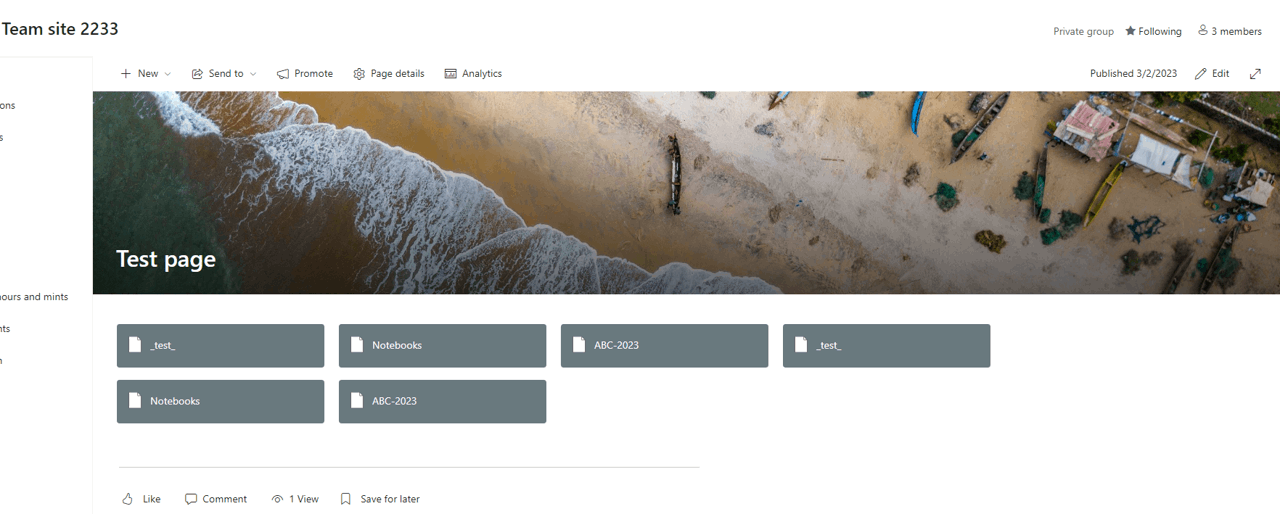Open first _test_ quick link tile
This screenshot has height=514, width=1280.
(220, 346)
